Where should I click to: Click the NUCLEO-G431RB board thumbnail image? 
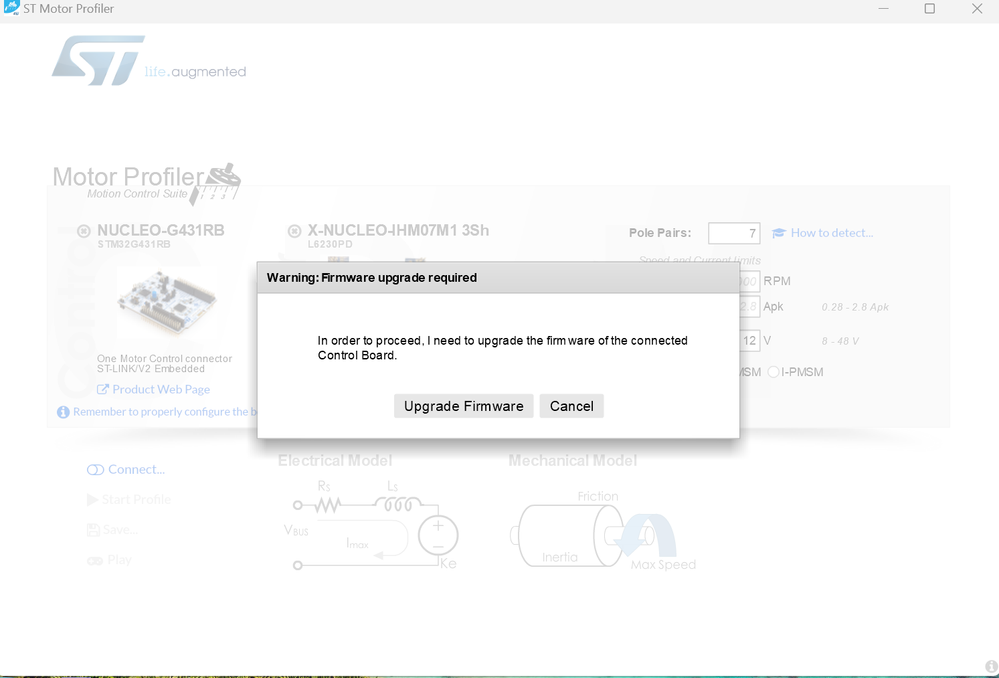(168, 301)
